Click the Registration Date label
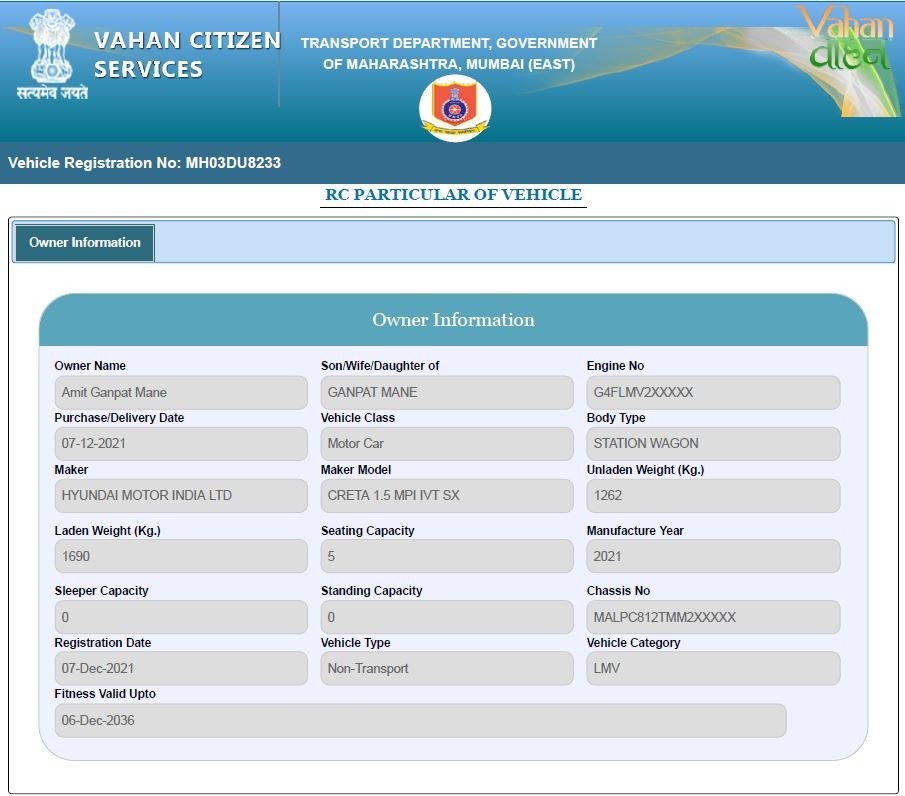The image size is (905, 796). coord(103,643)
